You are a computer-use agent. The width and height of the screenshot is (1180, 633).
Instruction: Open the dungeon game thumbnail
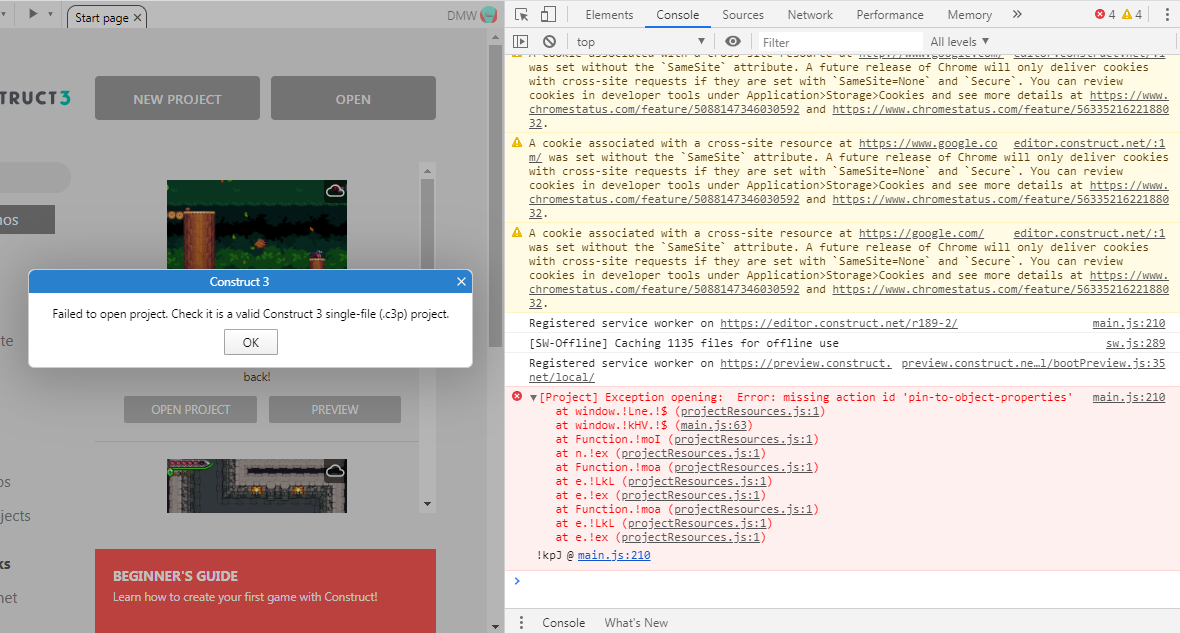click(x=257, y=486)
